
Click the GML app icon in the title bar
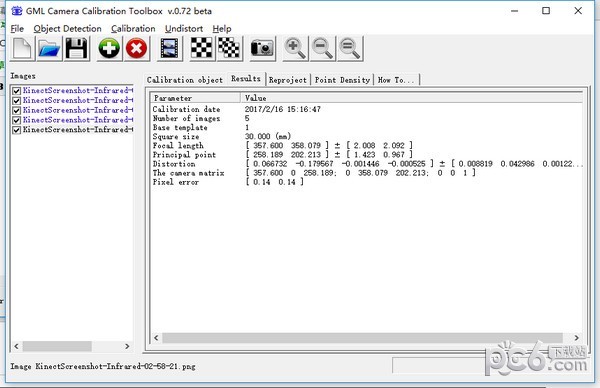point(16,11)
